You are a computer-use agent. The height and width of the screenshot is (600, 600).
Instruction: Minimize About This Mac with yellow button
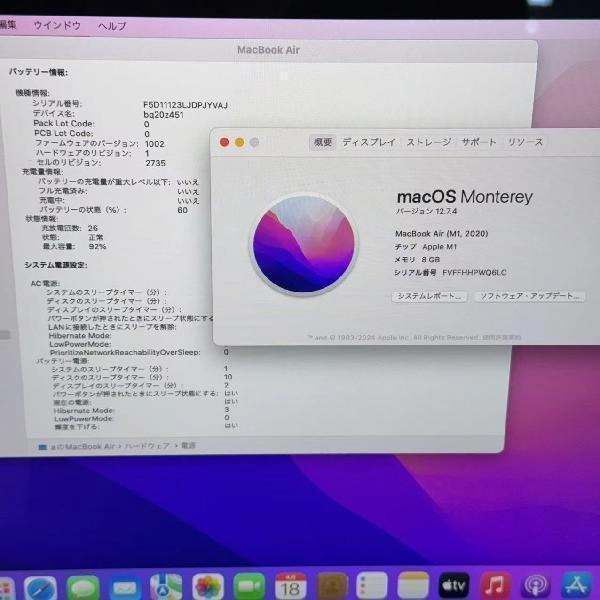point(240,142)
